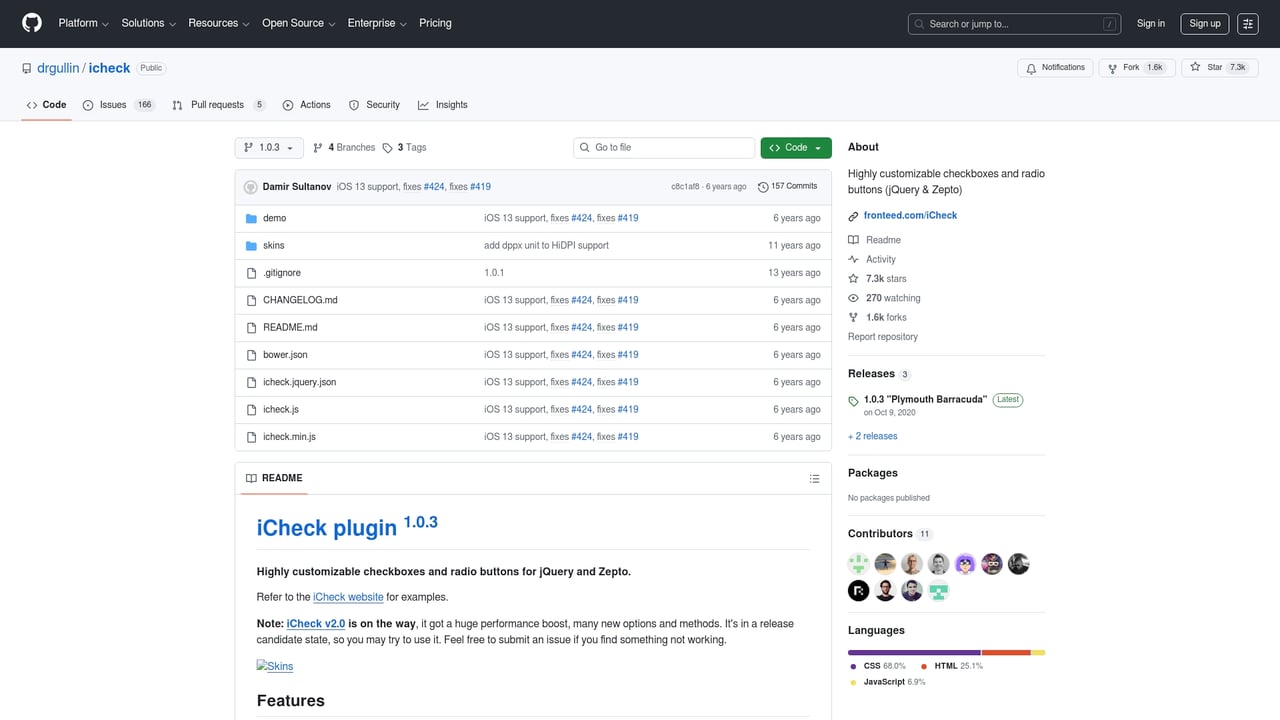Screen dimensions: 1280x720
Task: Open the fronteed.com/iCheck website link
Action: [910, 216]
